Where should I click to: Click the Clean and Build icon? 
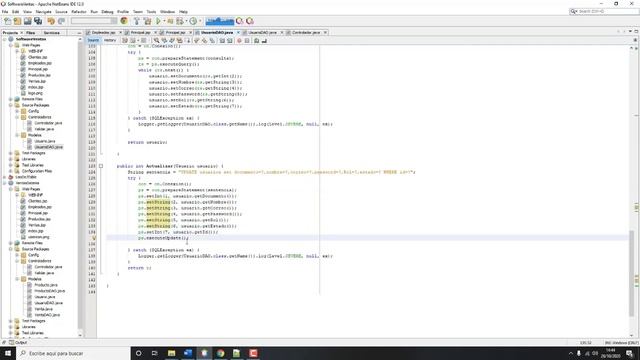tap(147, 21)
